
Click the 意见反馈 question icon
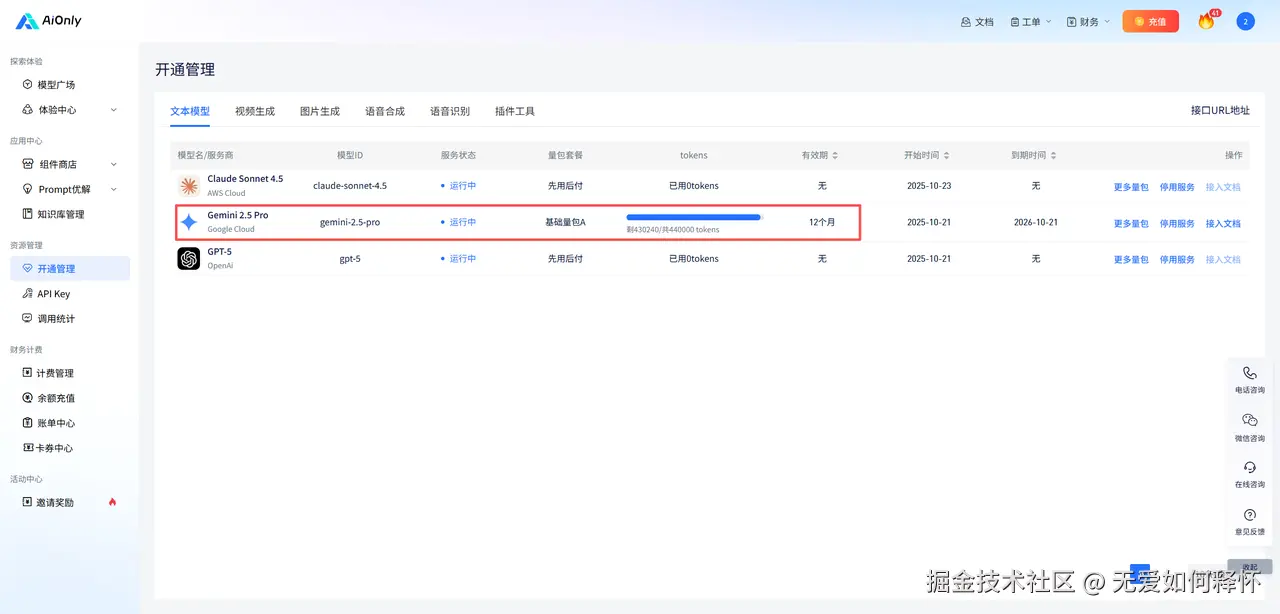1250,515
